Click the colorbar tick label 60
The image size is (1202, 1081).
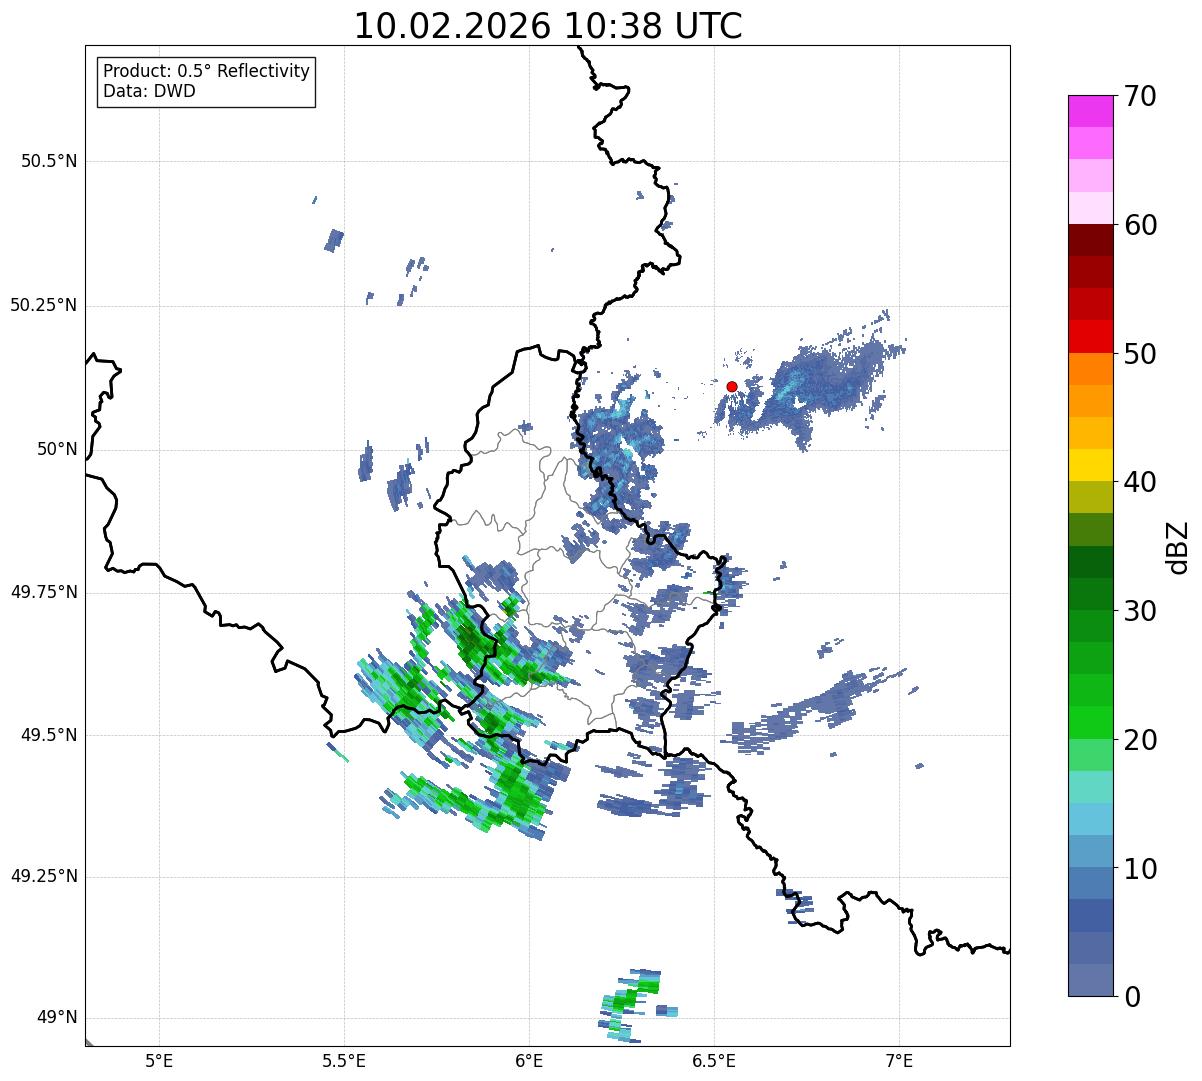(x=1140, y=225)
